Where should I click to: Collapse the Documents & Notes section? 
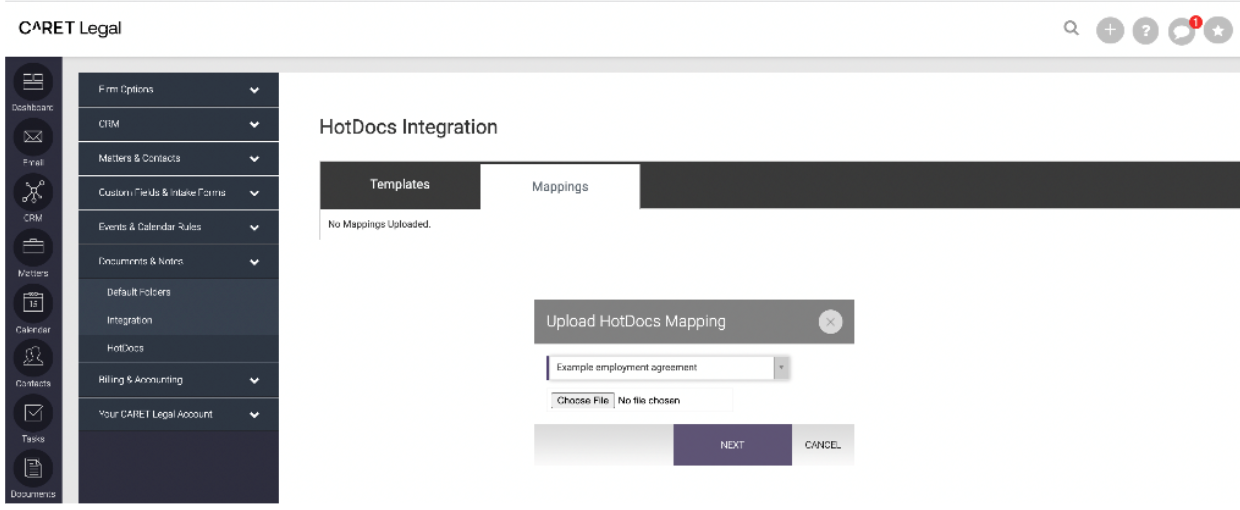(x=178, y=262)
